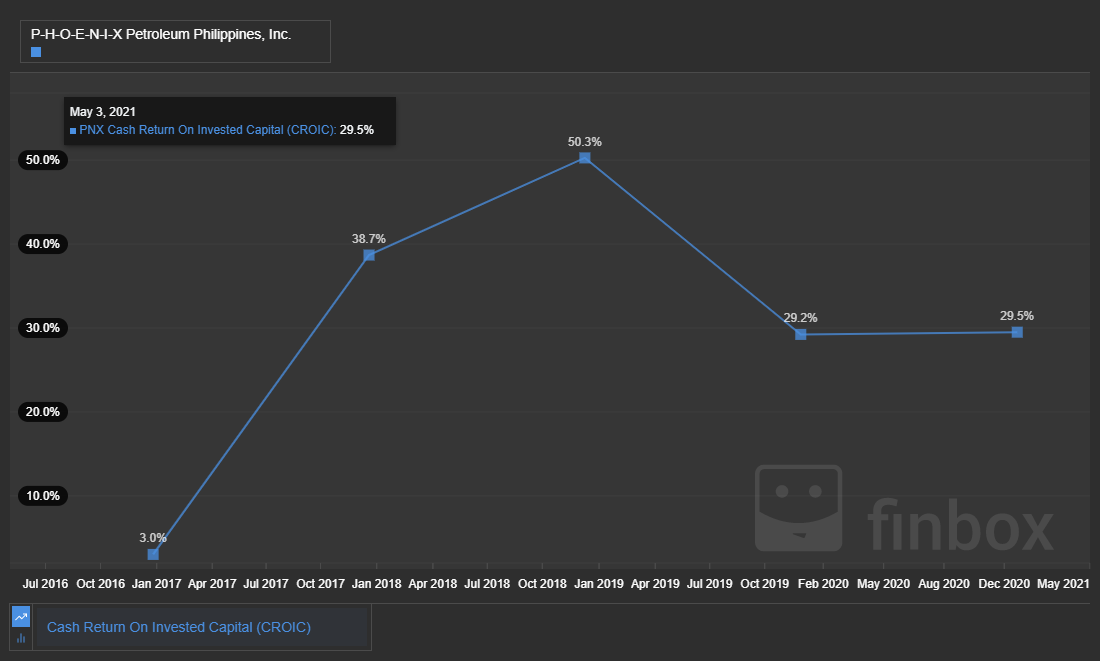Click the Apr 2018 x-axis label
The width and height of the screenshot is (1100, 661).
pyautogui.click(x=433, y=584)
